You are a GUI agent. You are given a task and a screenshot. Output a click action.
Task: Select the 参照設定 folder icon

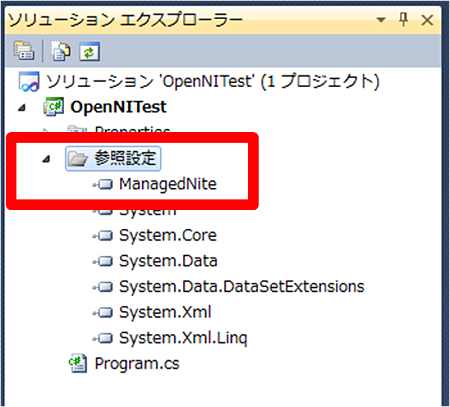pyautogui.click(x=77, y=158)
